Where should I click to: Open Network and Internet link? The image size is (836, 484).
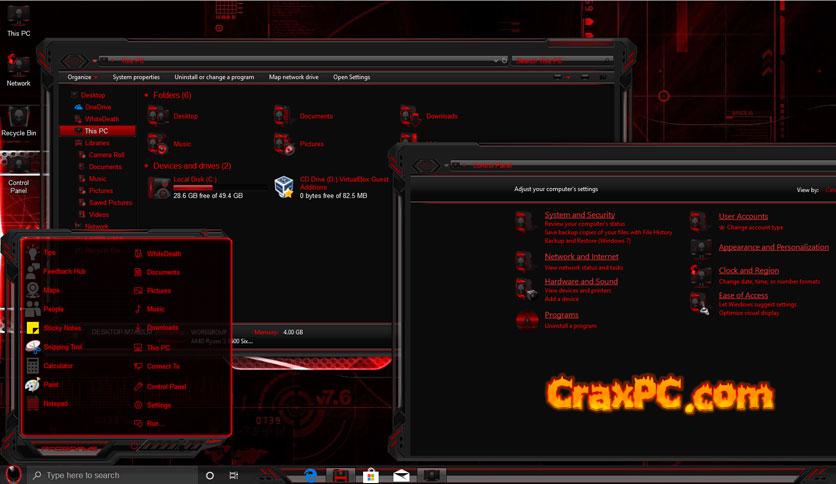(x=581, y=256)
